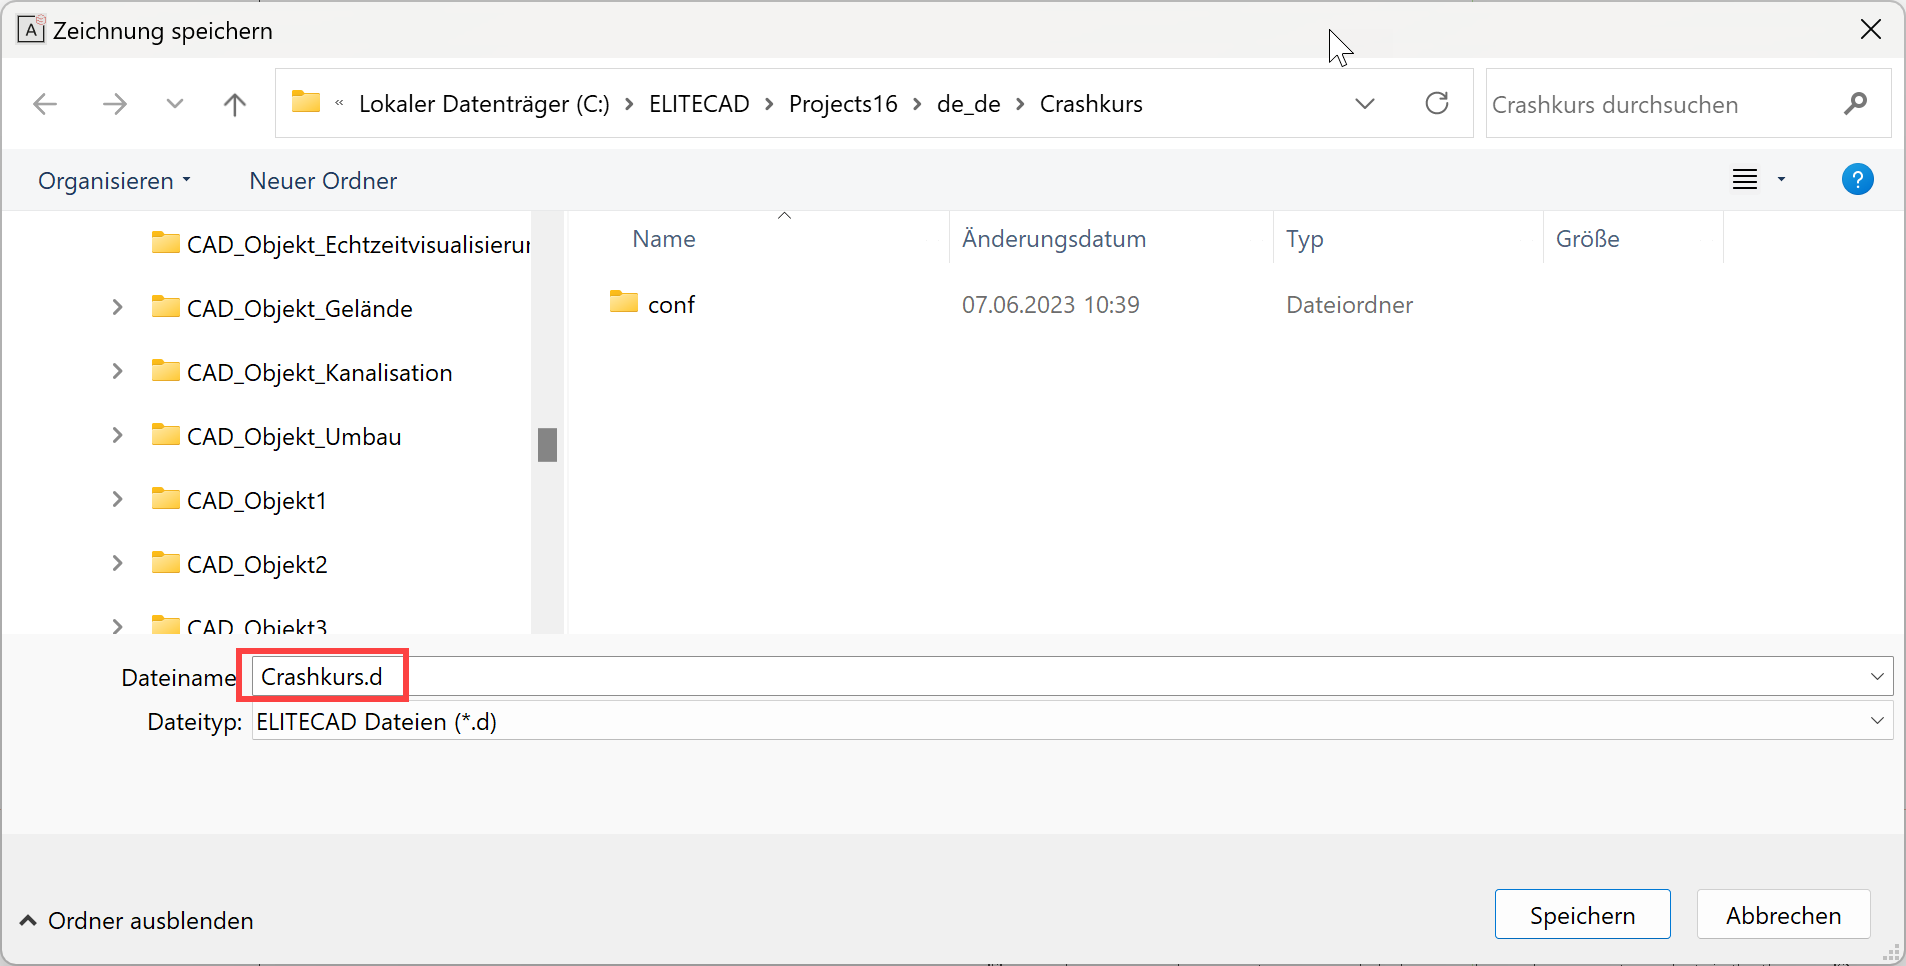1906x966 pixels.
Task: Close the Zeichnung speichern dialog
Action: tap(1870, 30)
